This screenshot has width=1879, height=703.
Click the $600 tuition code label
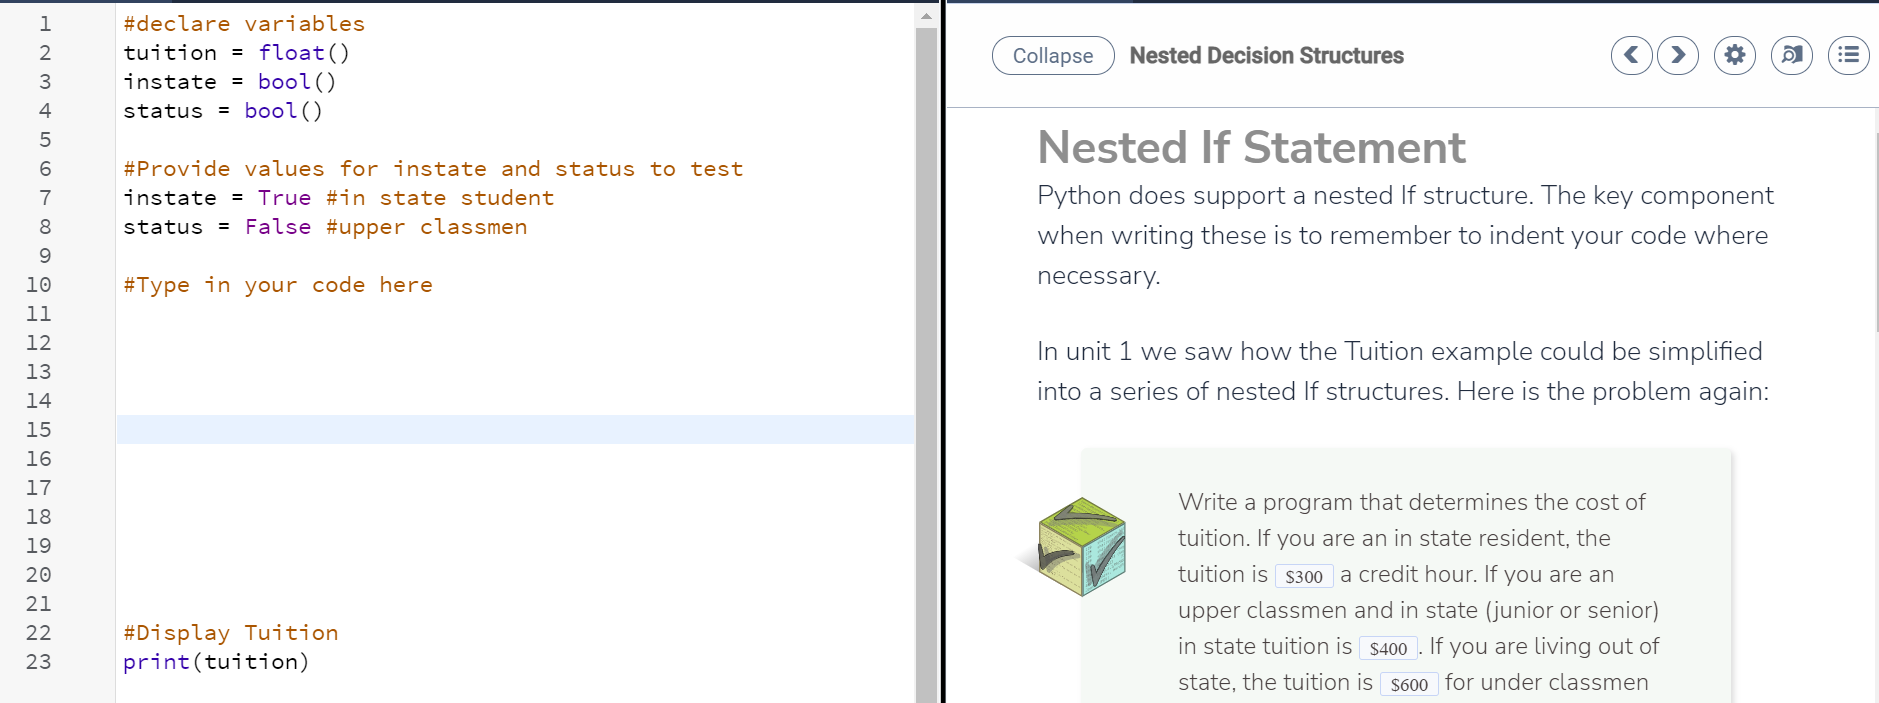[1409, 684]
